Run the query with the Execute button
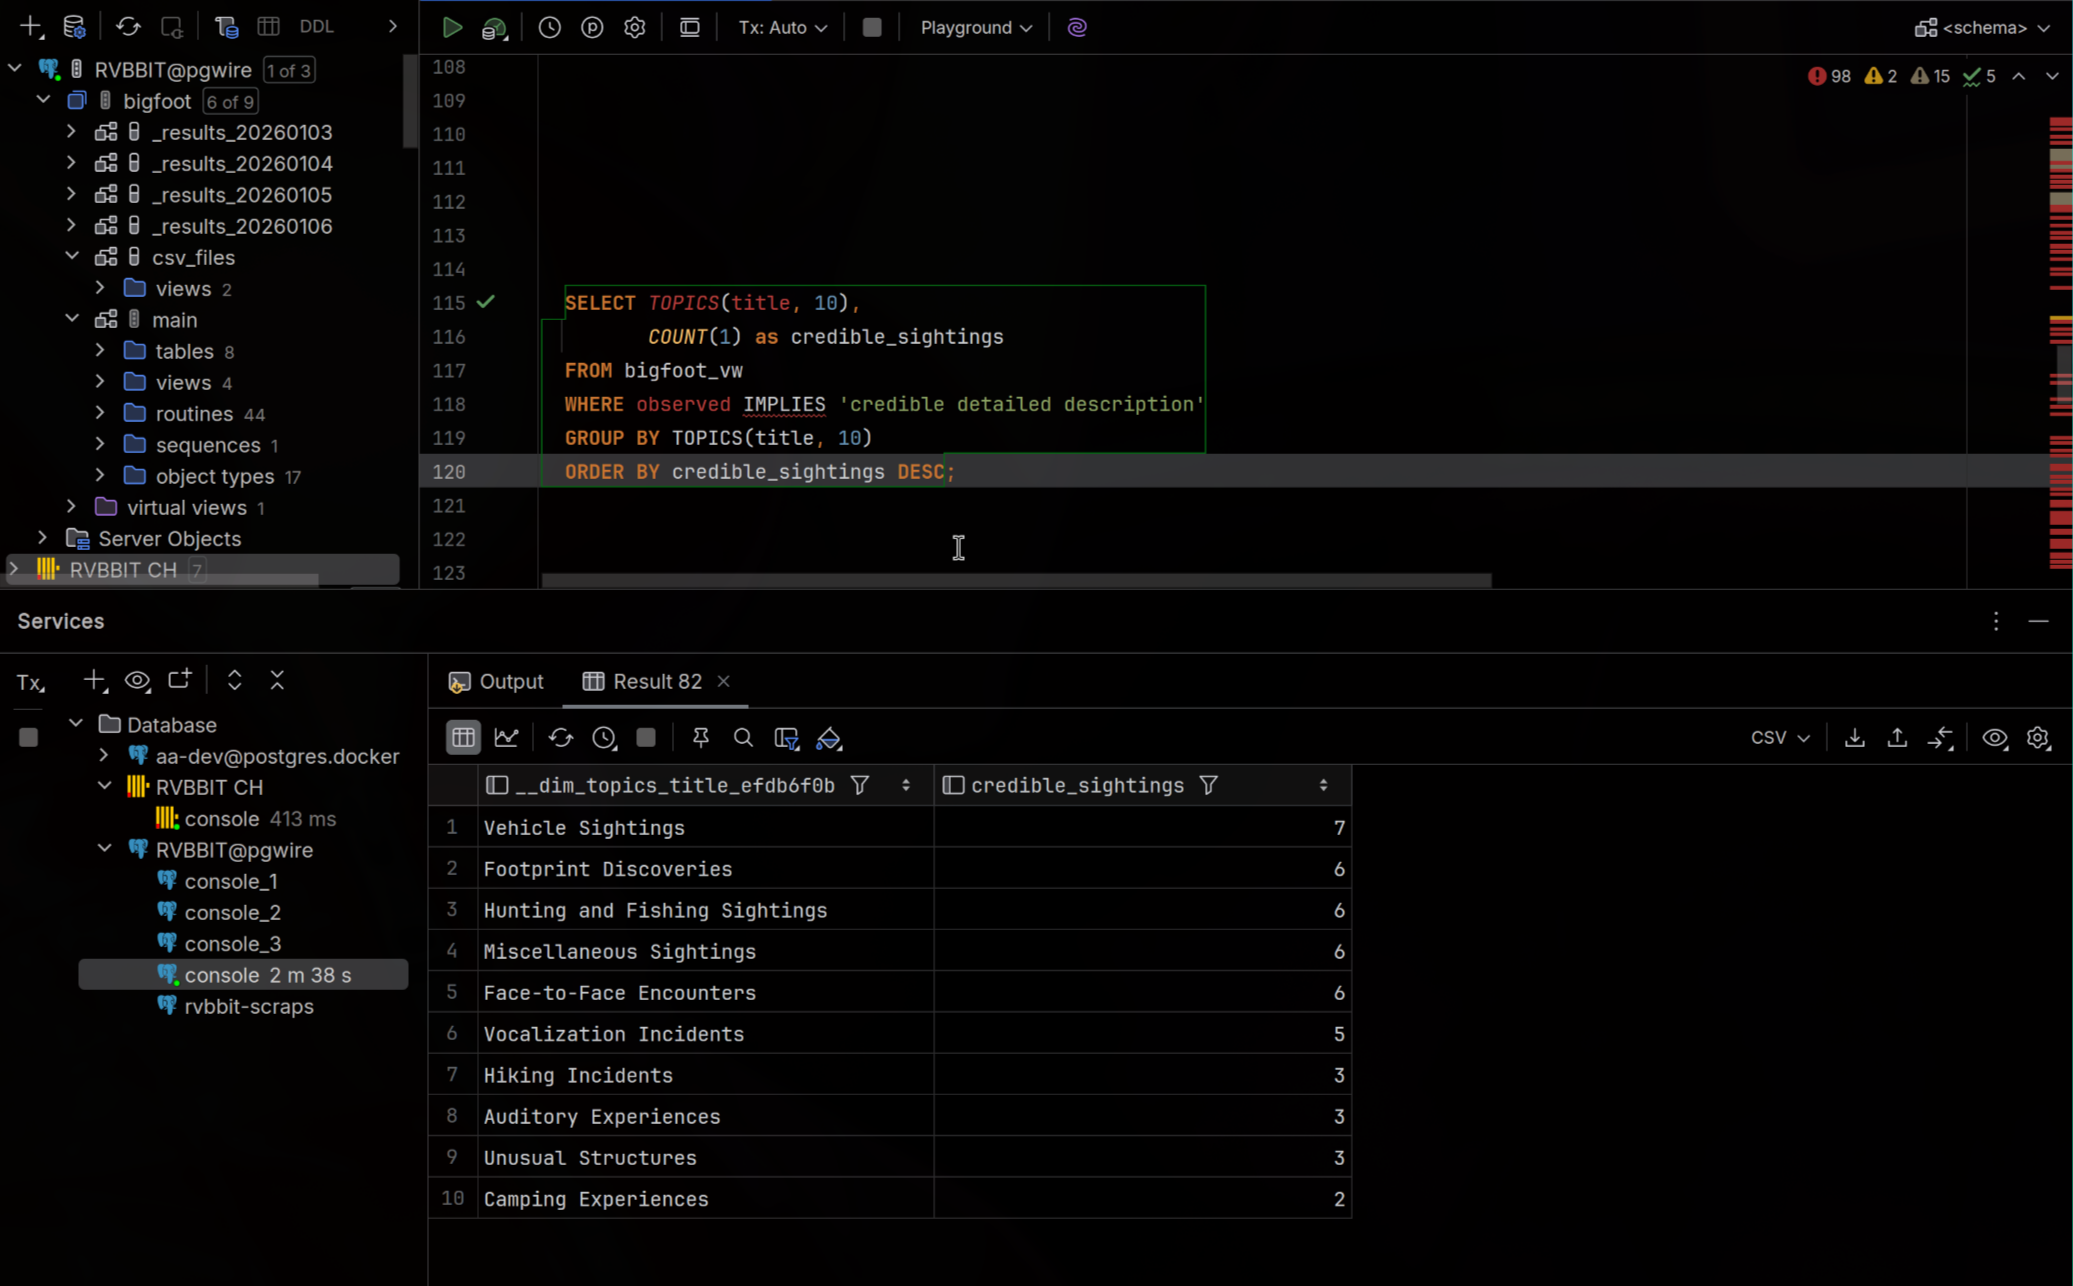 click(x=452, y=27)
